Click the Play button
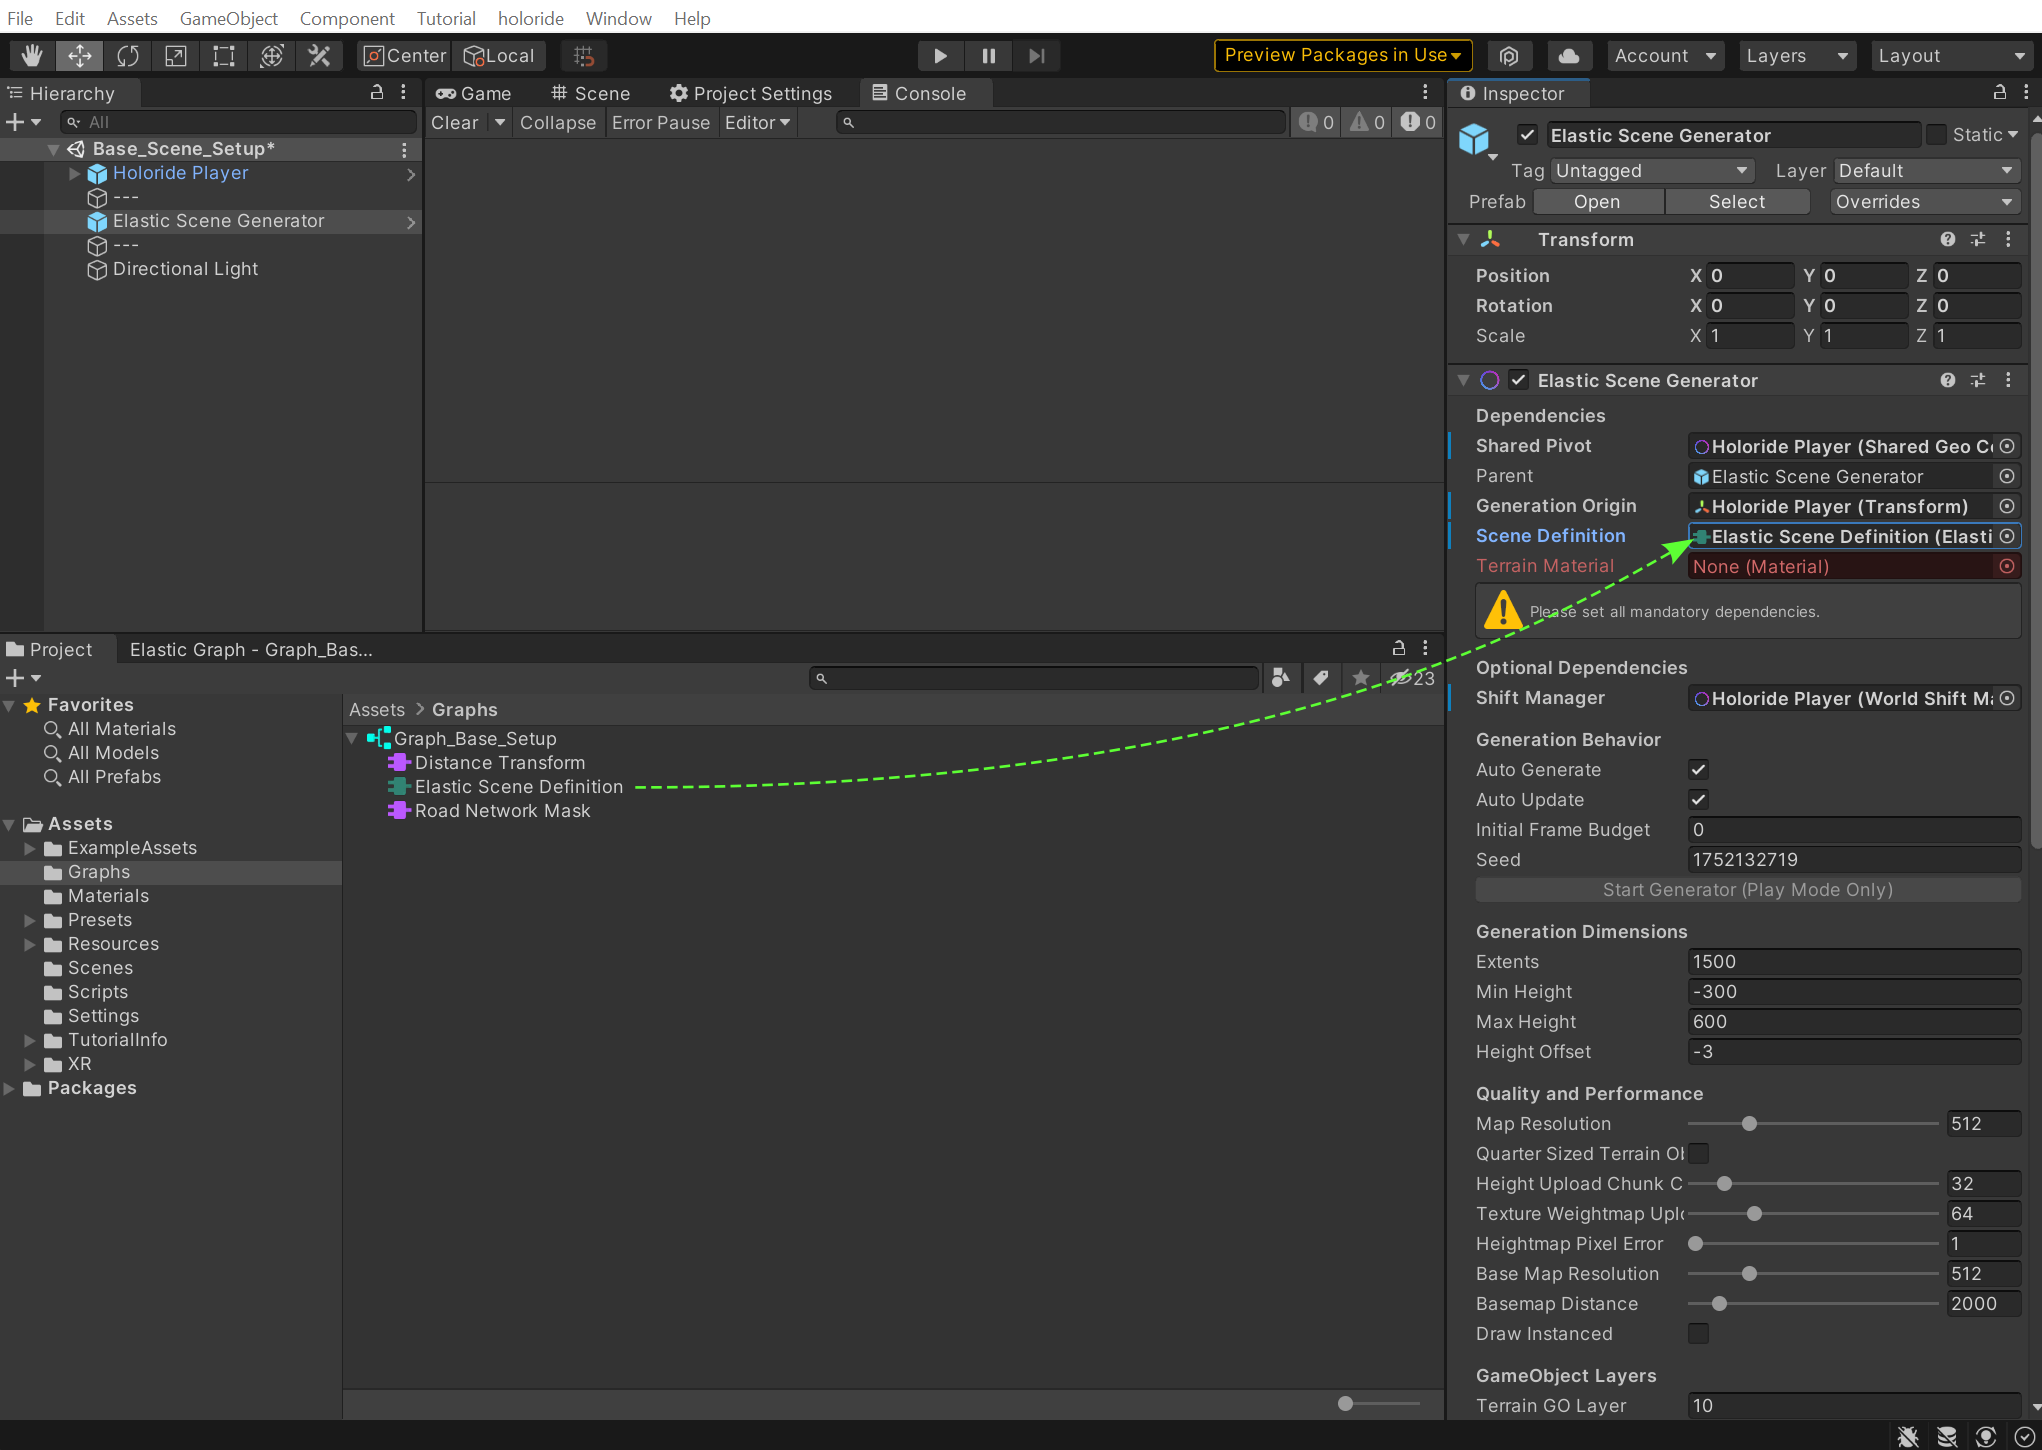 (940, 56)
